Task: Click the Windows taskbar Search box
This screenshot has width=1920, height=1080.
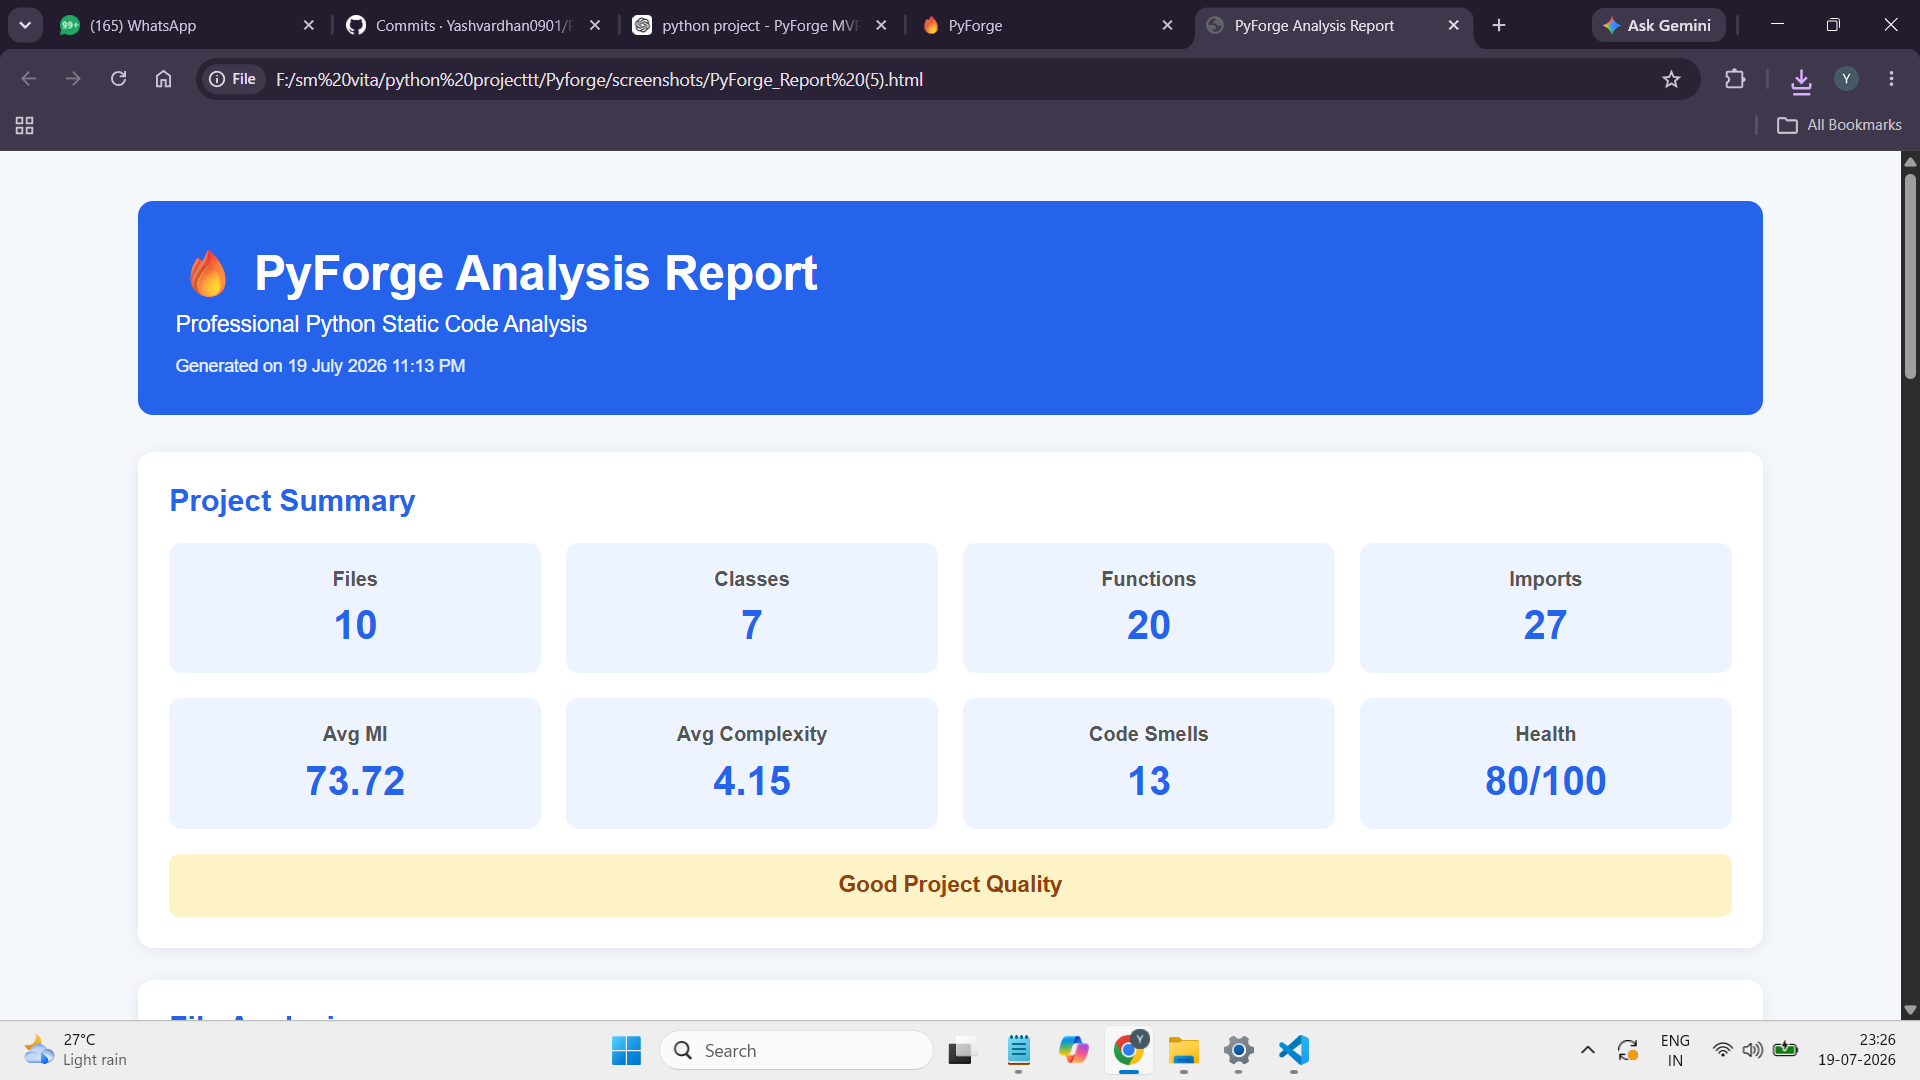Action: coord(797,1050)
